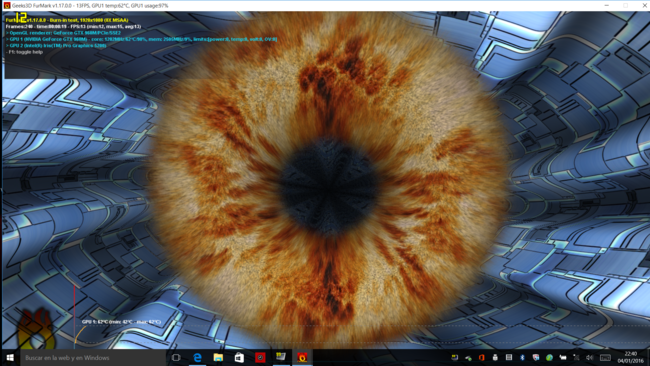Open the battery status tray icon

tap(563, 357)
